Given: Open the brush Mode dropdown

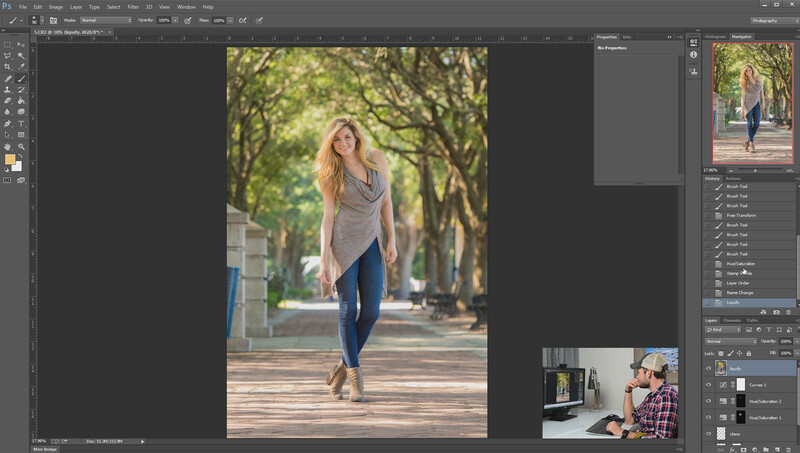Looking at the screenshot, I should pos(106,20).
